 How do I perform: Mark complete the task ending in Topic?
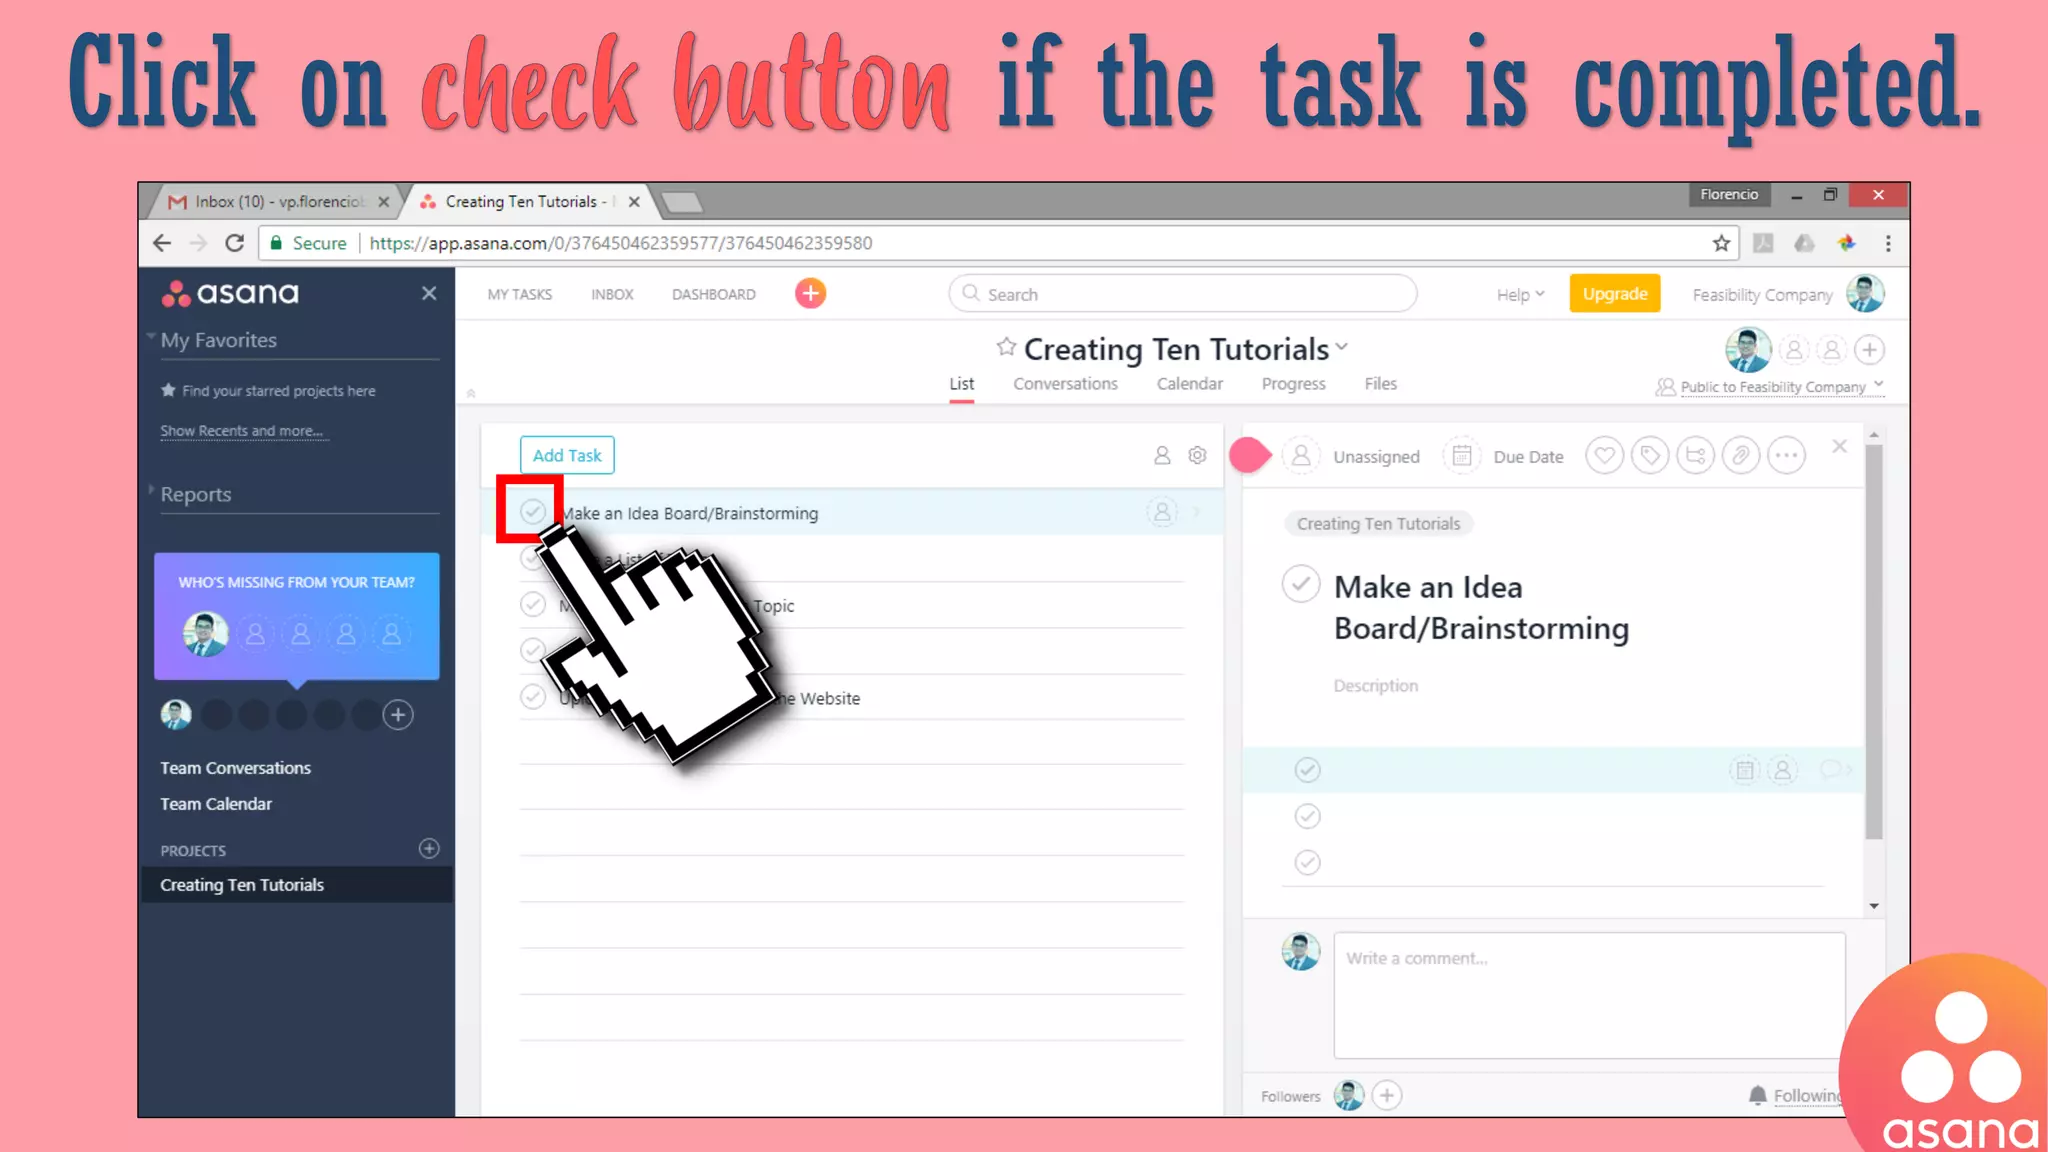tap(533, 604)
